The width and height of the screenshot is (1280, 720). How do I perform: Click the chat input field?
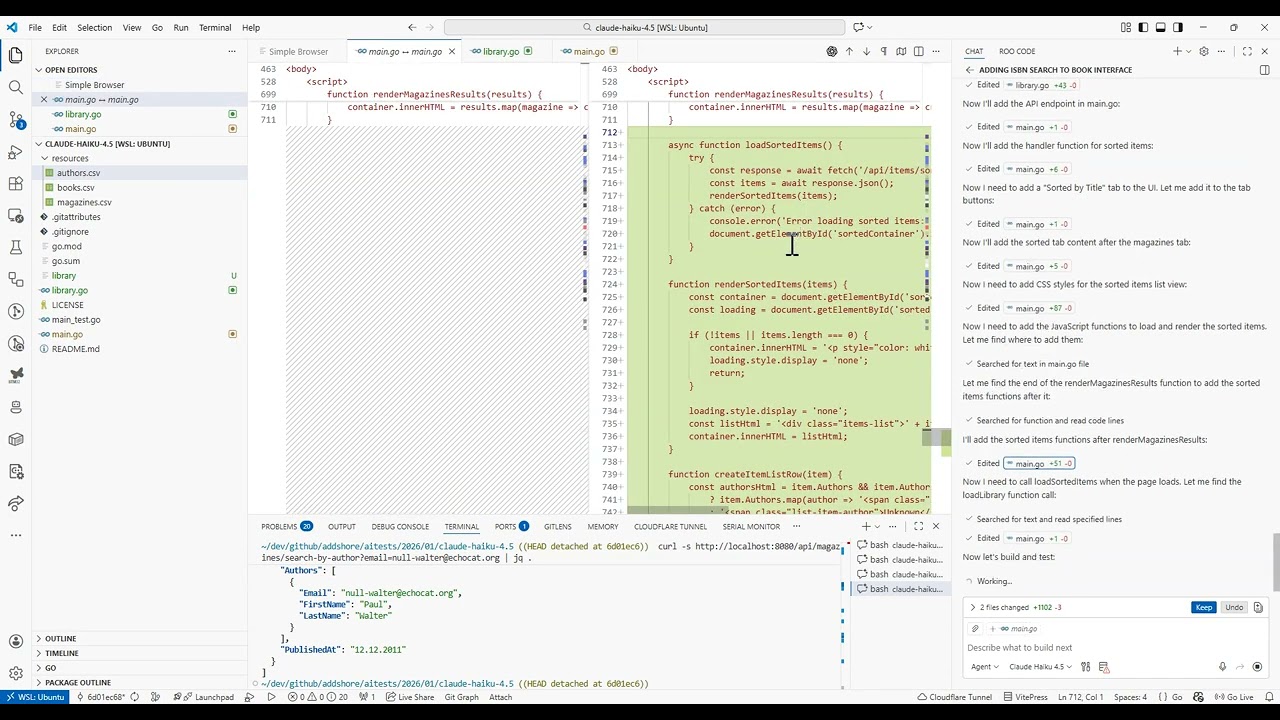pyautogui.click(x=1115, y=648)
